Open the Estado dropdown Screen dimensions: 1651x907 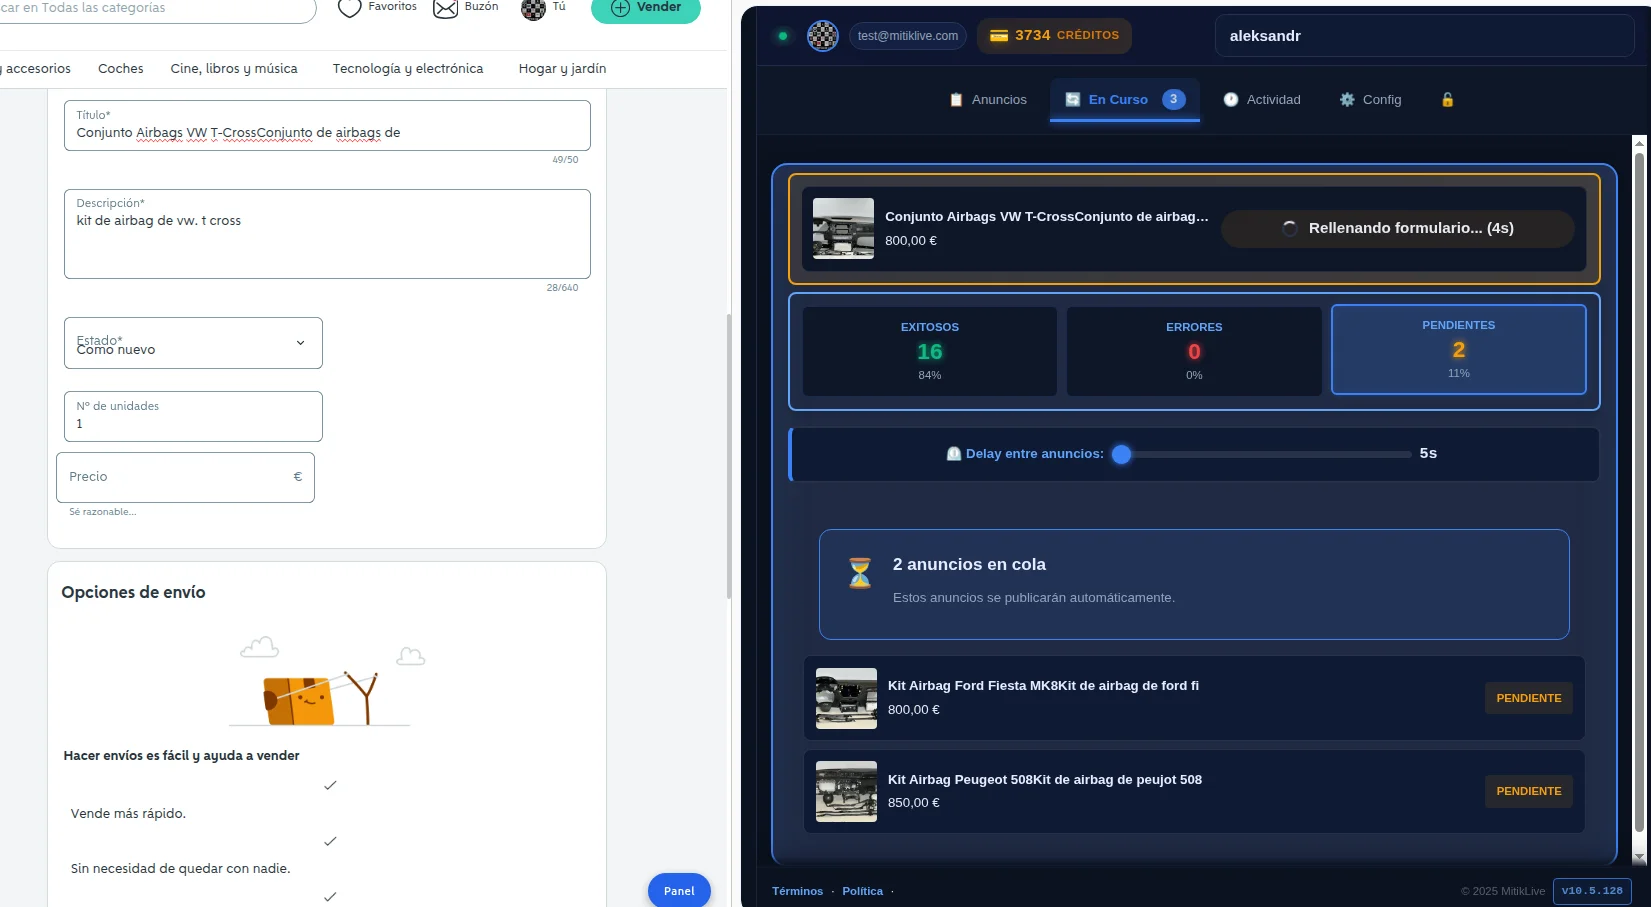[193, 343]
